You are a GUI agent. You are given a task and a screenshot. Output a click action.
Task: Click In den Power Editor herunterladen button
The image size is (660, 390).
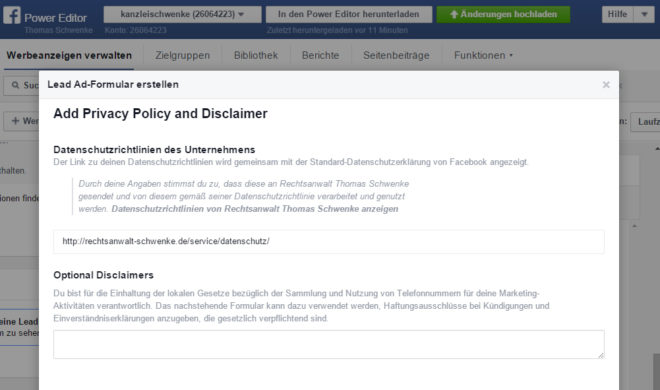pos(349,14)
